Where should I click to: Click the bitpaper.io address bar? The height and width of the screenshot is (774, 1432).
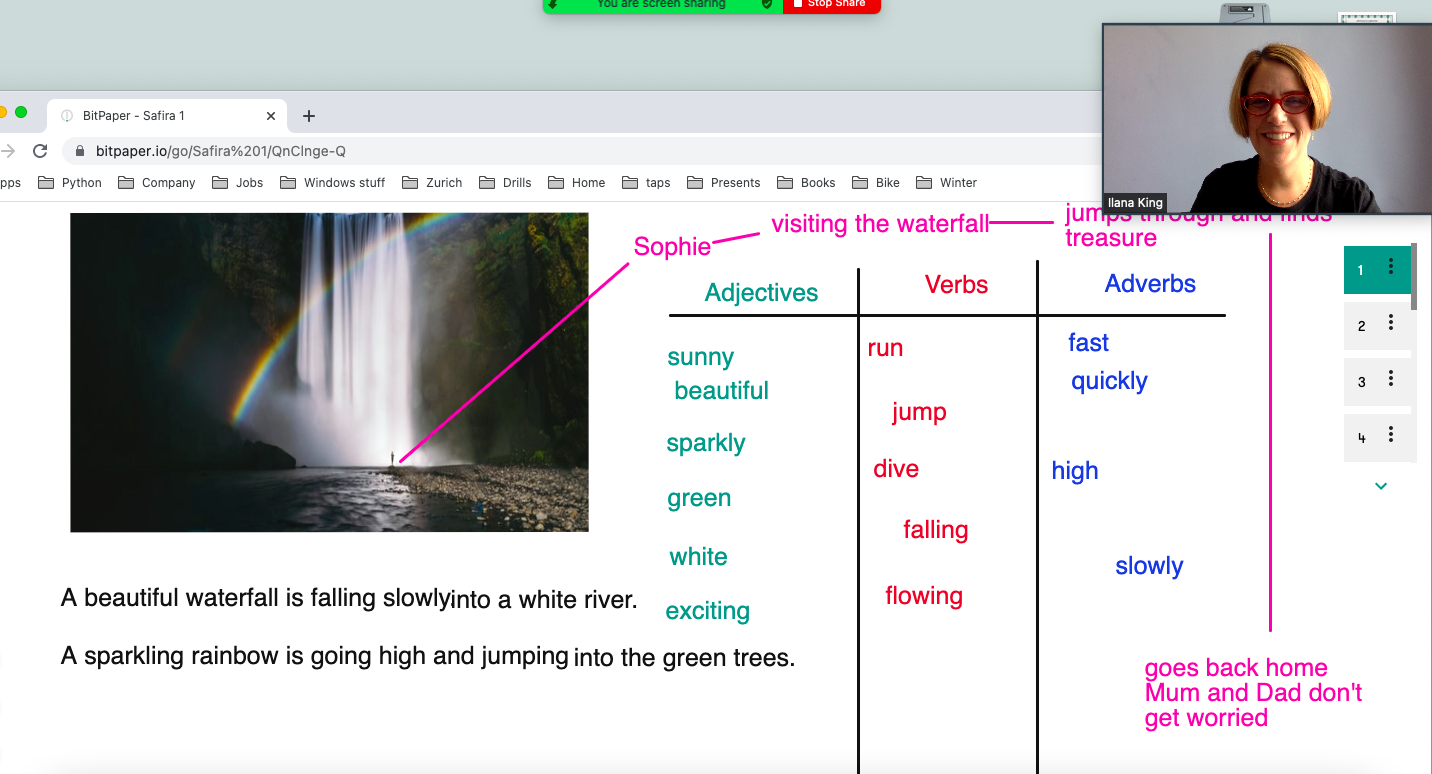500,151
